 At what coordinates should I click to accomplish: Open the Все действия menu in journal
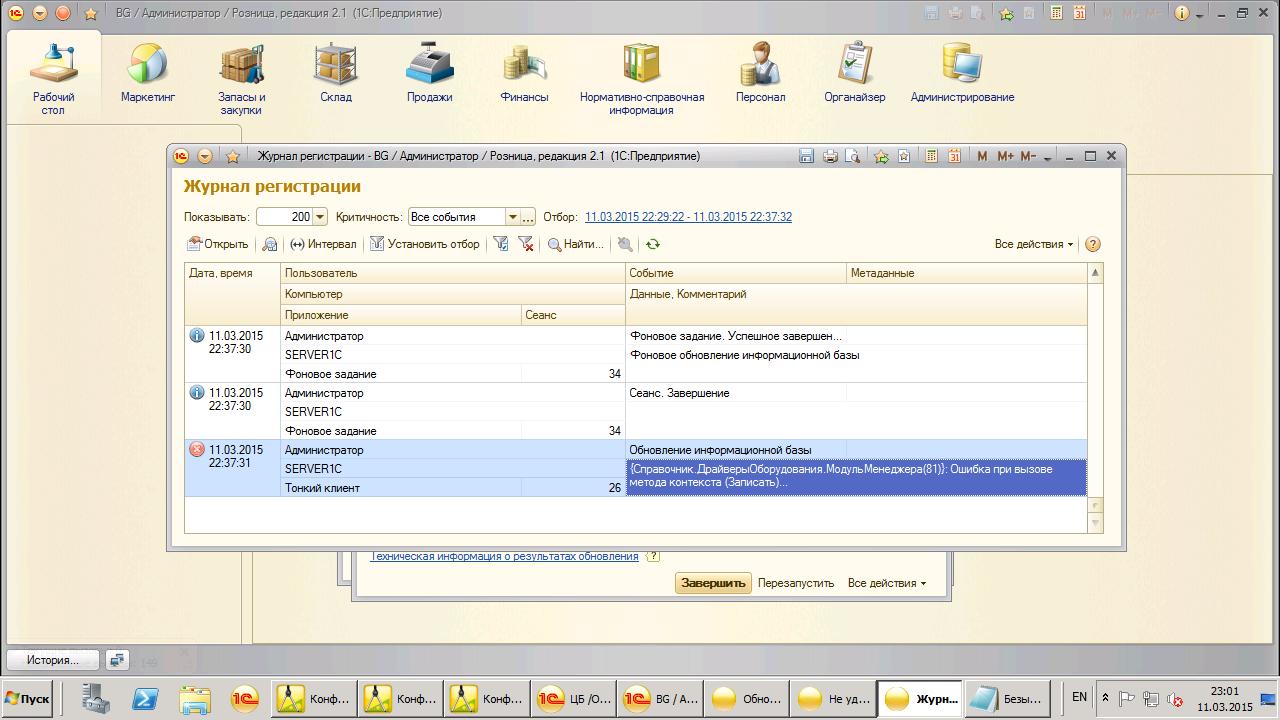1033,244
